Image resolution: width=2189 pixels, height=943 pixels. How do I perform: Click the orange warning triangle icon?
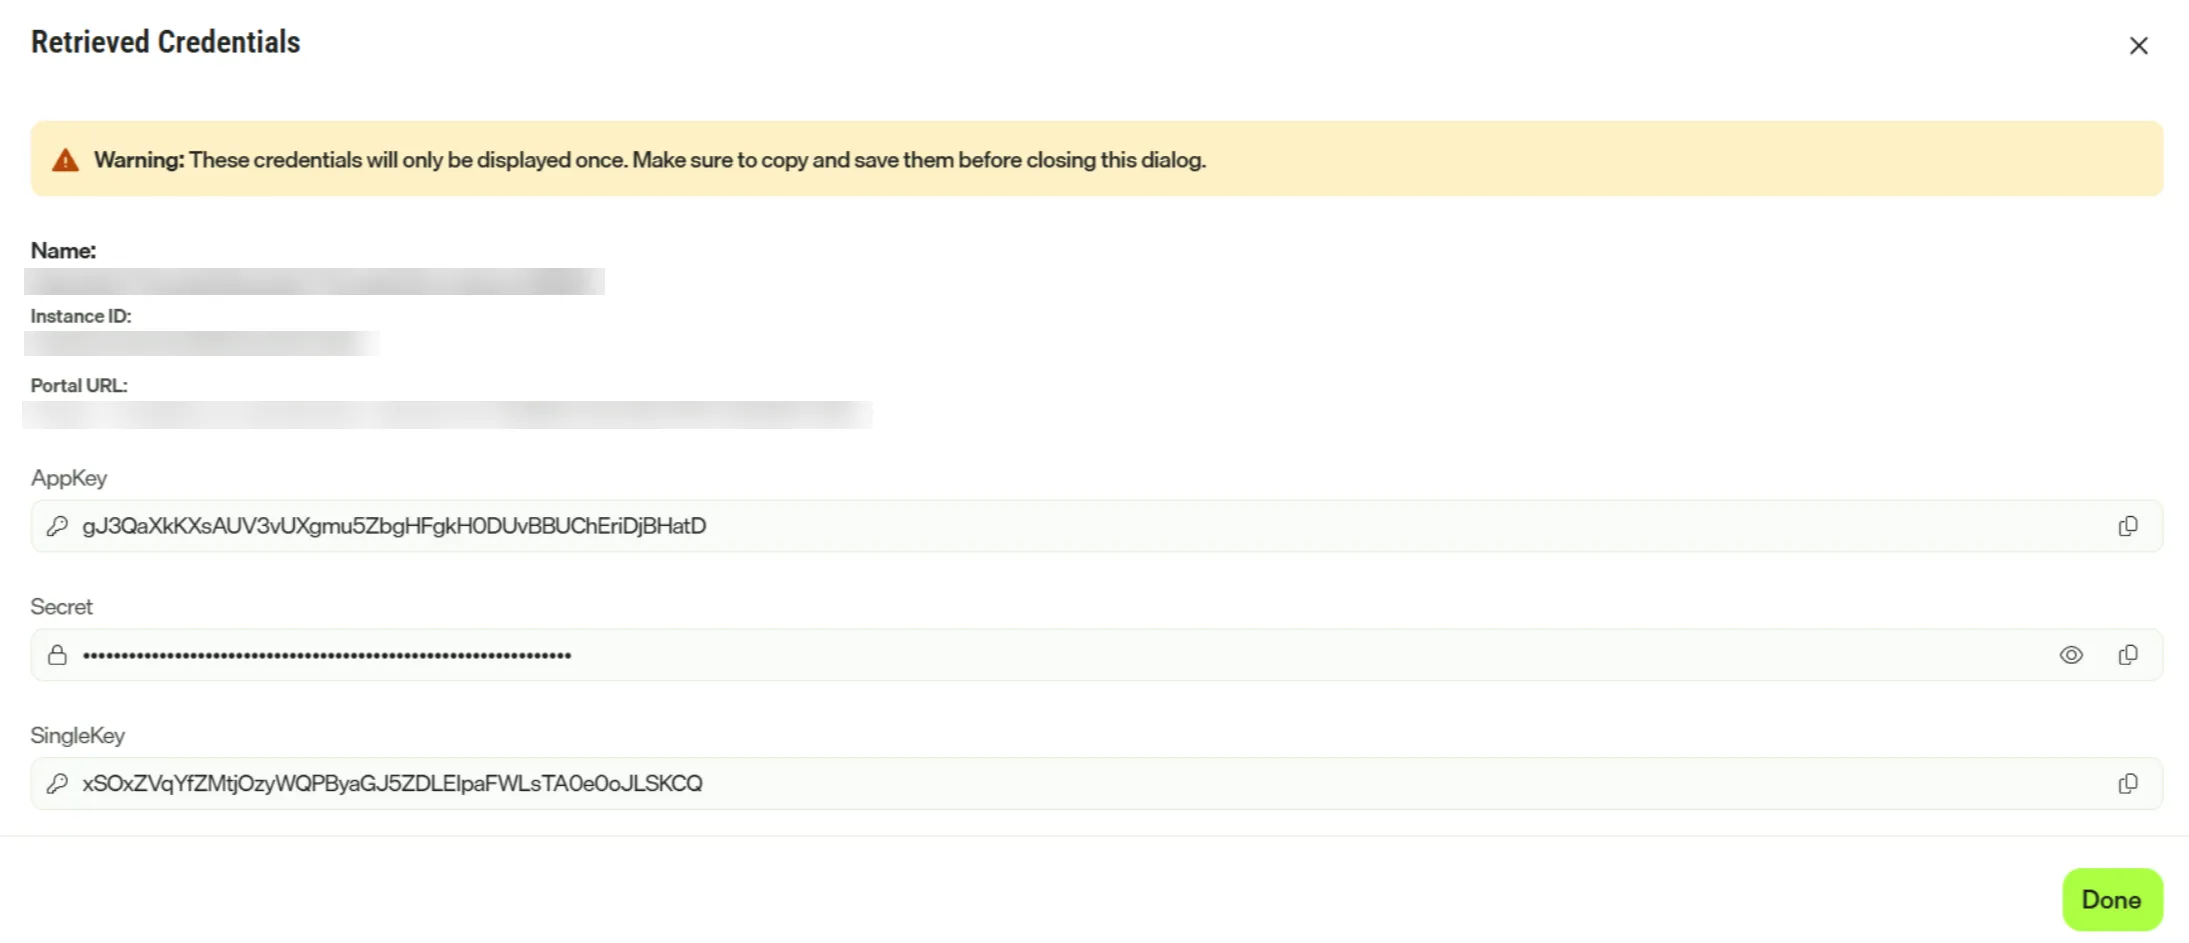[x=66, y=160]
